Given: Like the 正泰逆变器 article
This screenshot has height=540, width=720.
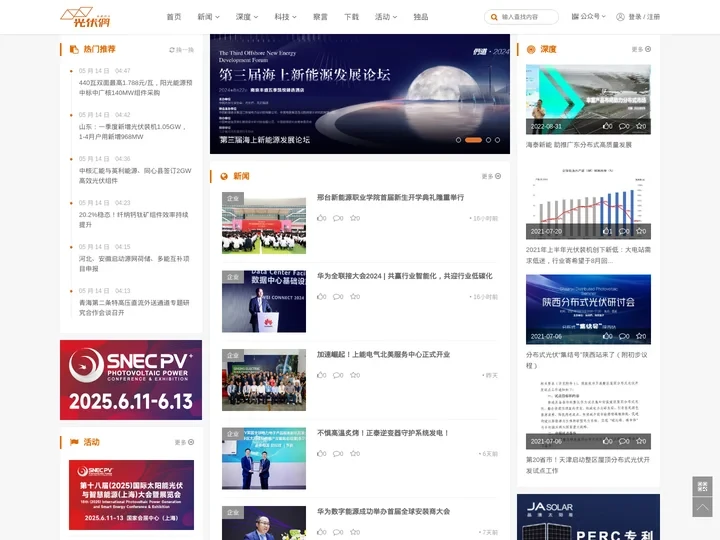Looking at the screenshot, I should pos(321,454).
